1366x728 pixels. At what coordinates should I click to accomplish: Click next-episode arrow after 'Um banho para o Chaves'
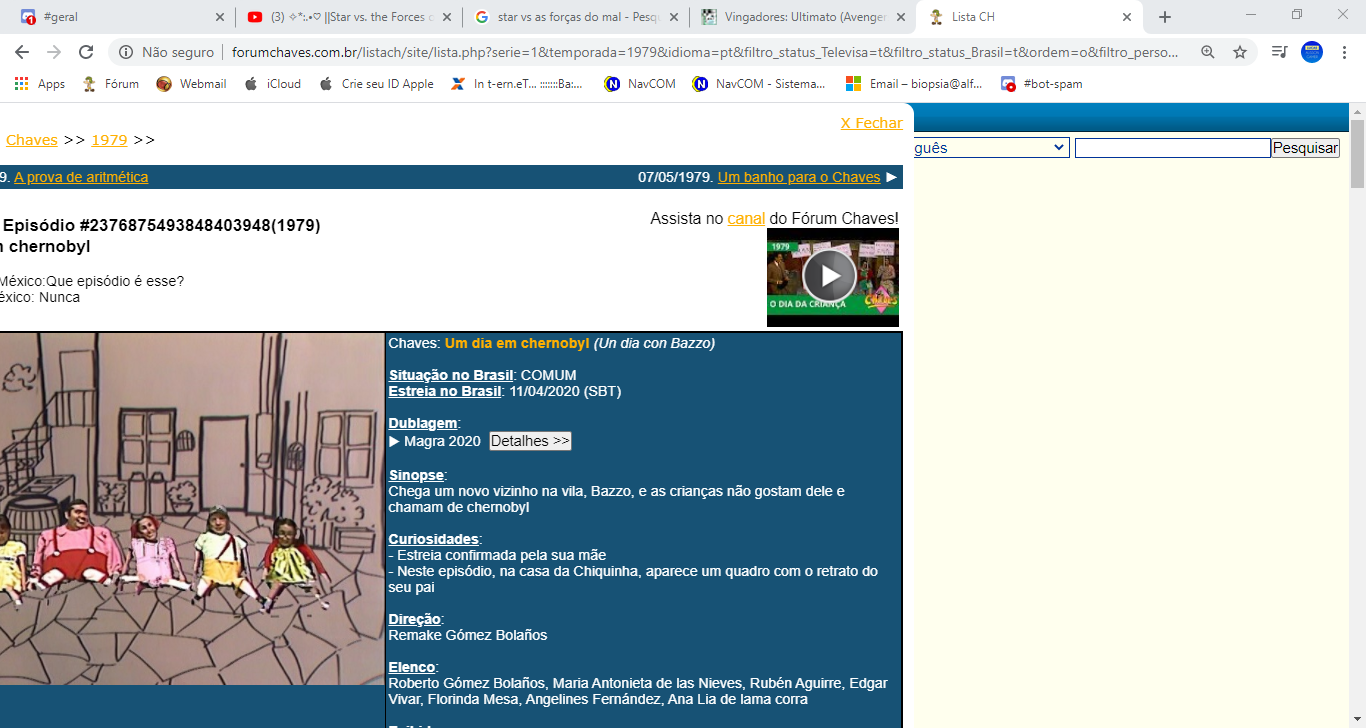pos(892,177)
